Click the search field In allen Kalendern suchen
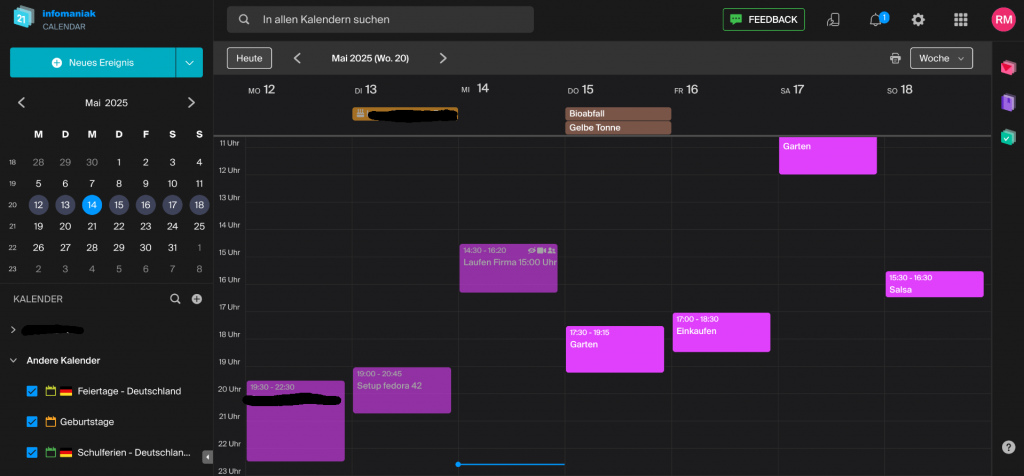The height and width of the screenshot is (476, 1024). click(380, 20)
